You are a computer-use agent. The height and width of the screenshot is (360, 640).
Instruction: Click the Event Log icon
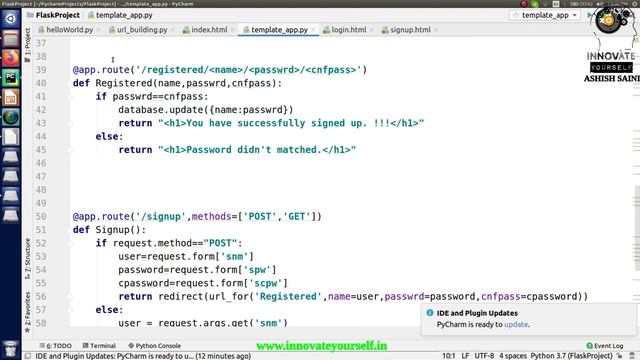(589, 346)
